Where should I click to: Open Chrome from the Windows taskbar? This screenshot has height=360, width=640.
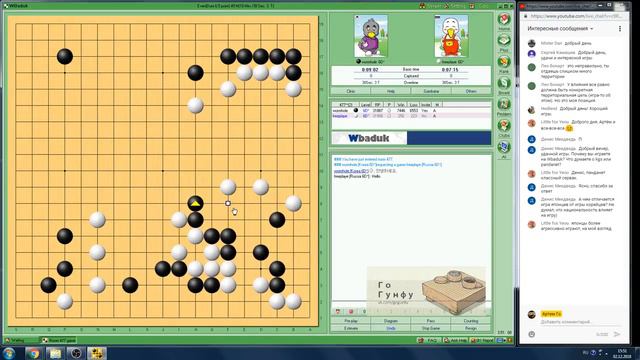tap(33, 353)
